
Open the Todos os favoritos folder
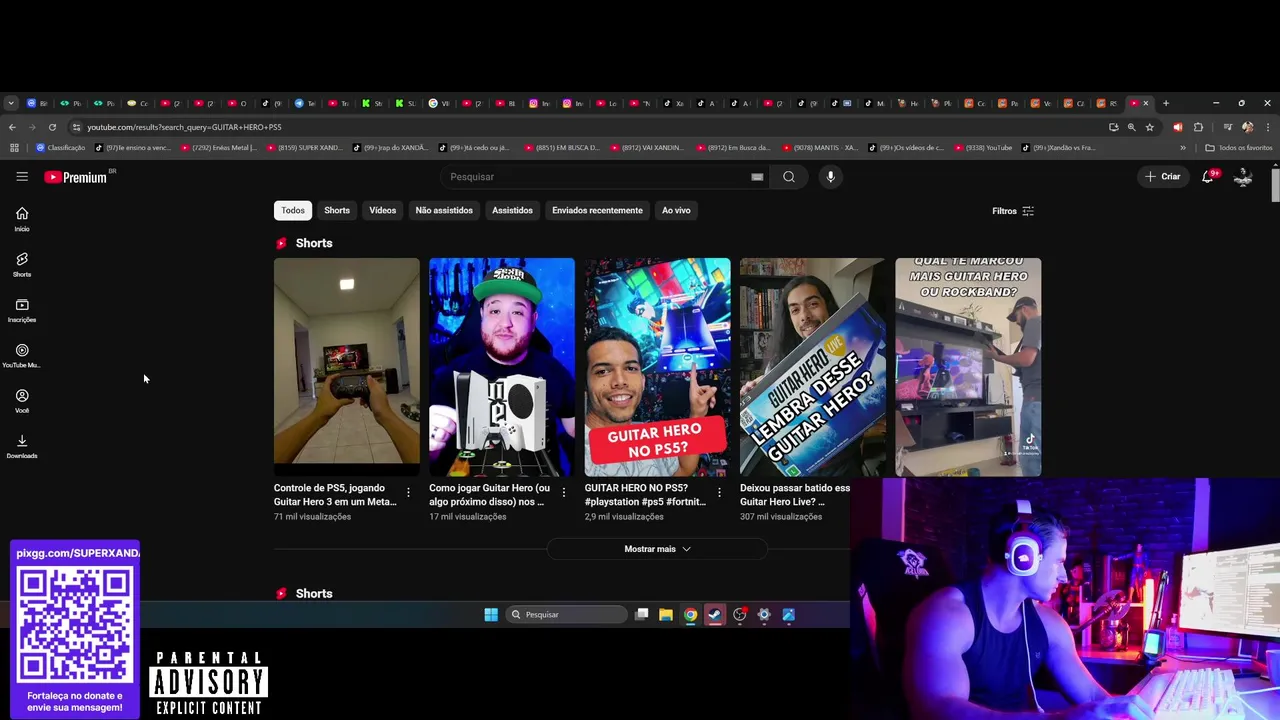pos(1239,148)
